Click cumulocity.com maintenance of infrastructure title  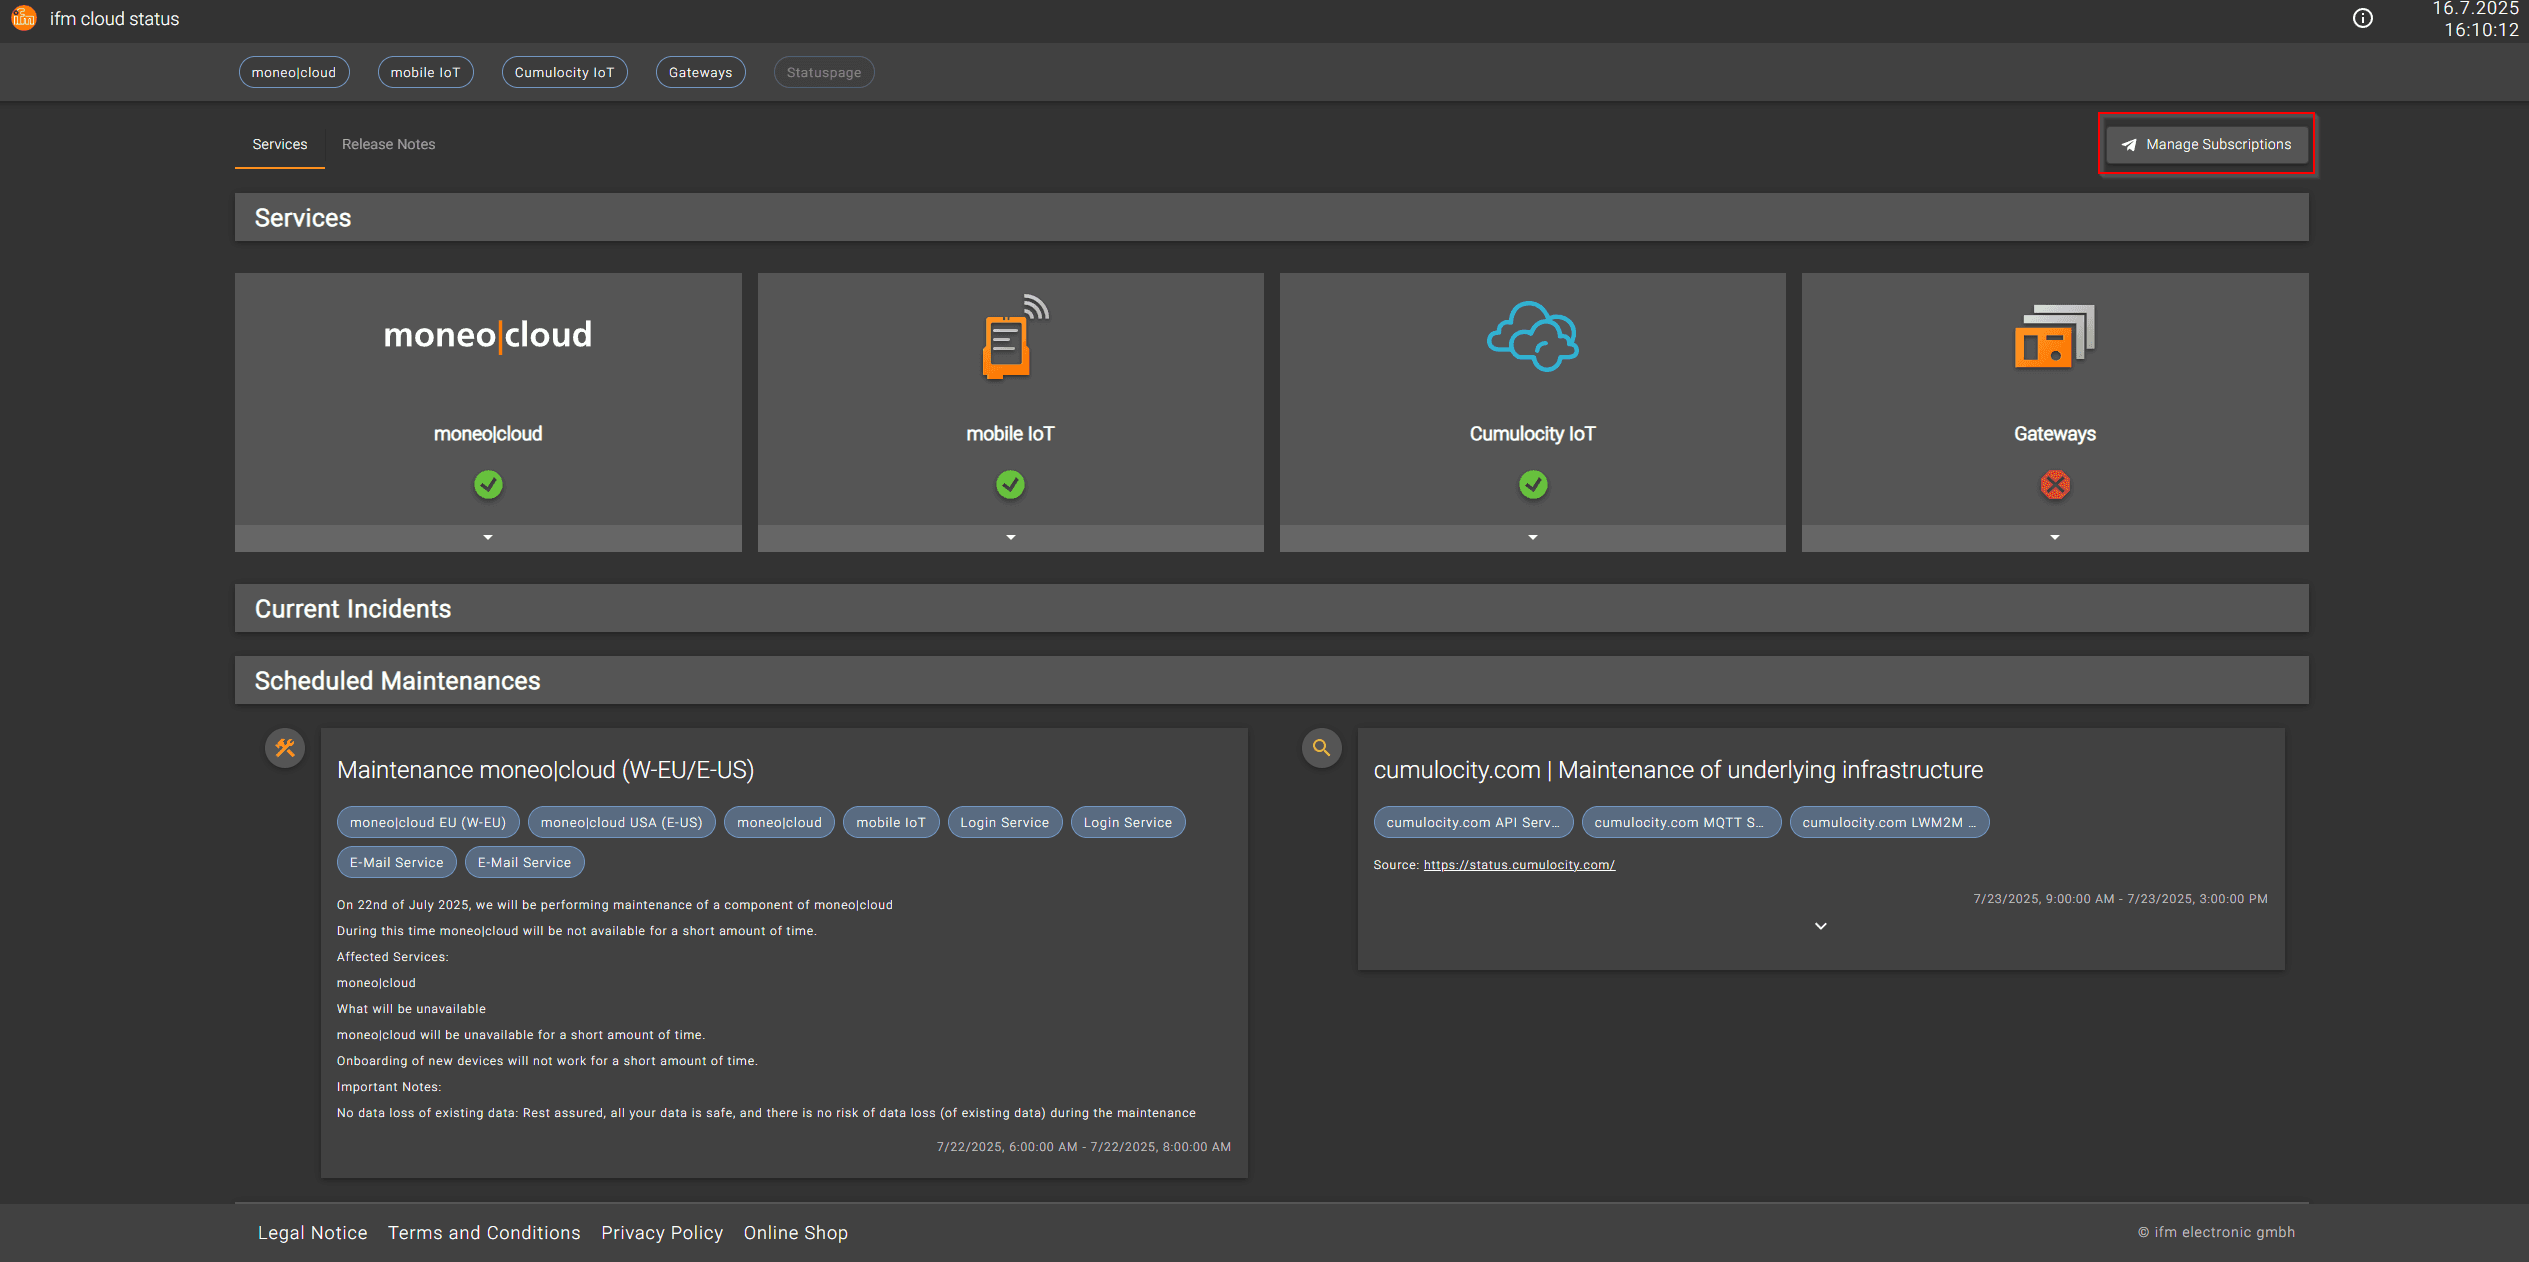tap(1678, 770)
